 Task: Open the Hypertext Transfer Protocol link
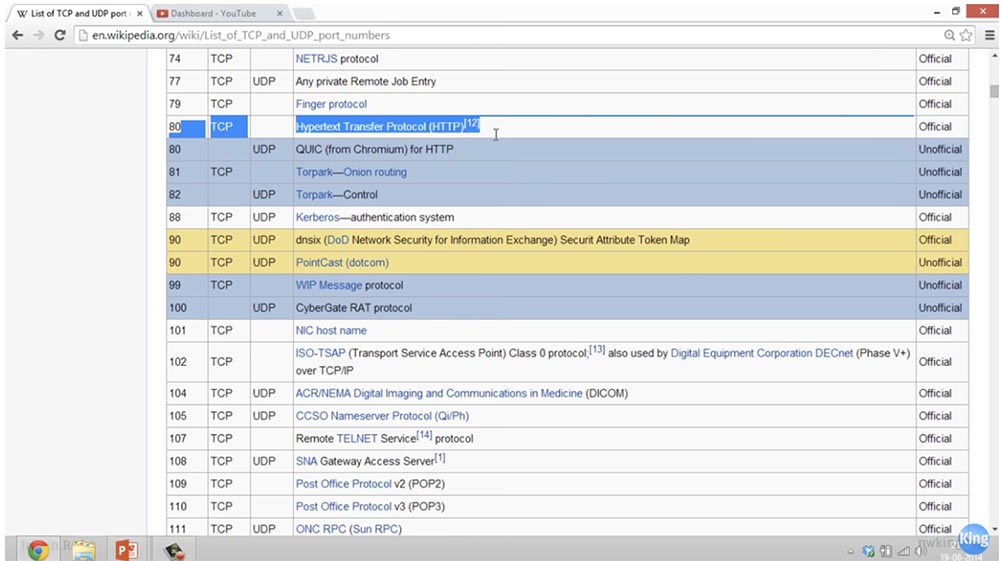click(x=379, y=127)
